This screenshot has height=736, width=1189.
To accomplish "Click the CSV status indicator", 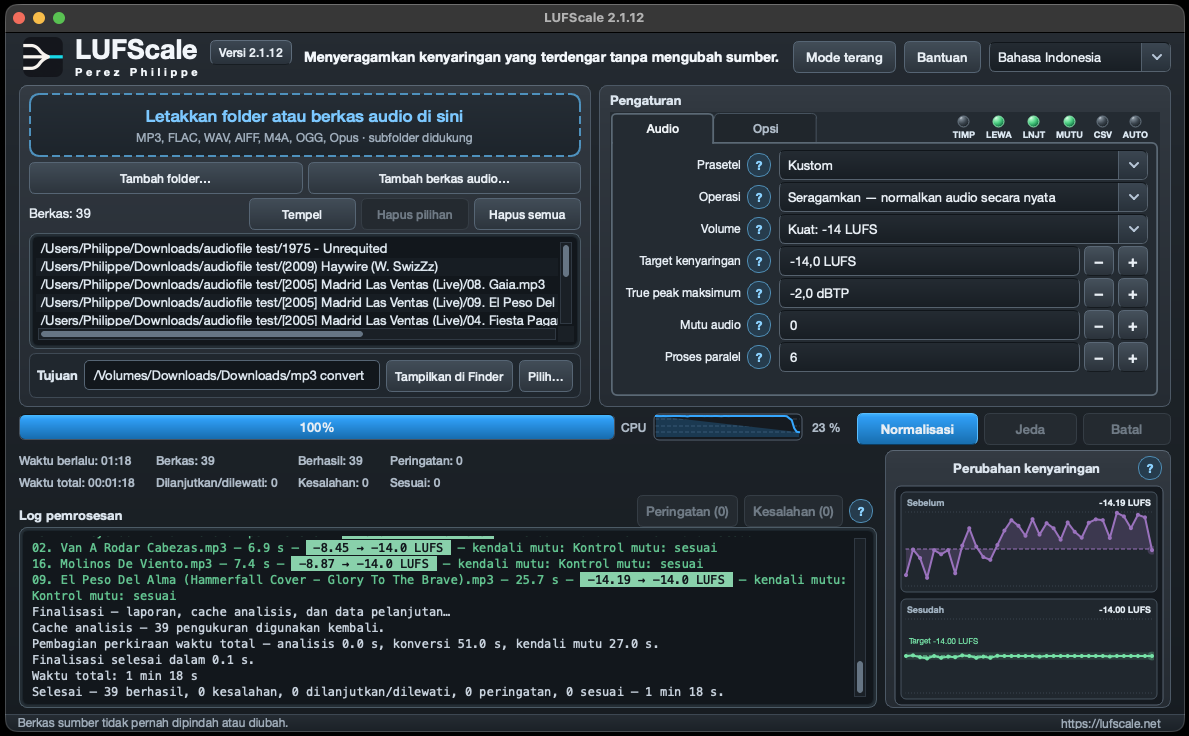I will 1103,127.
